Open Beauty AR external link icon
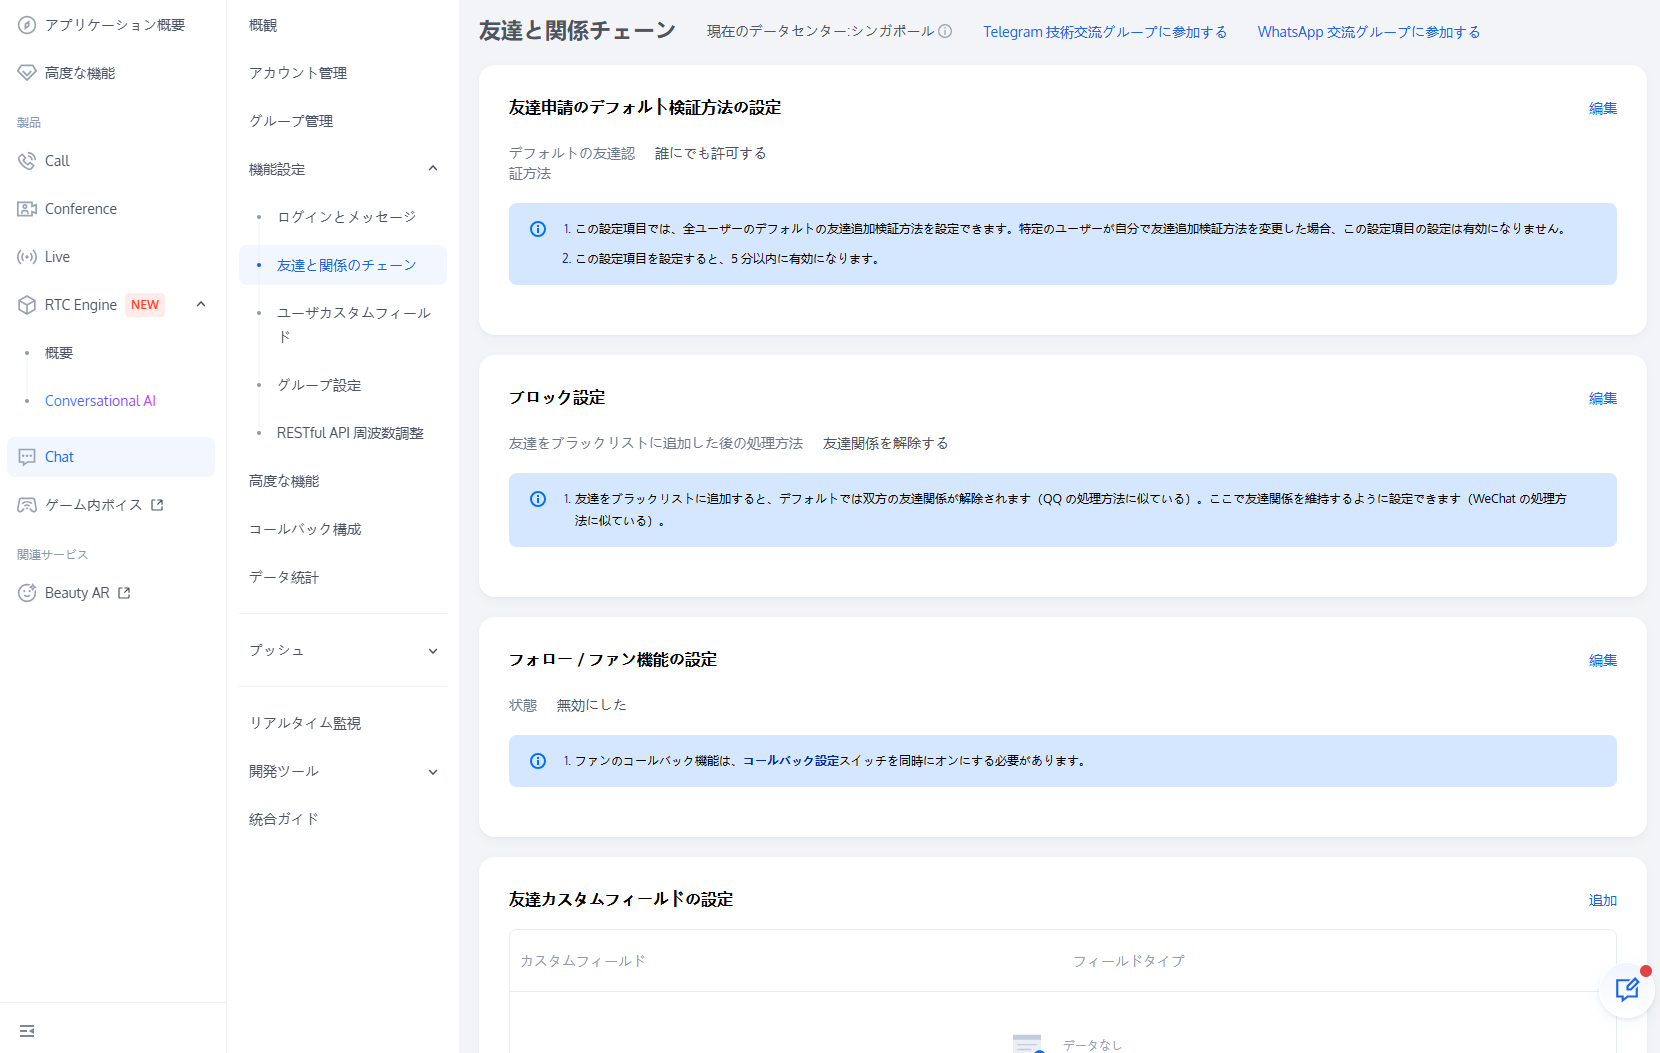 pos(124,593)
